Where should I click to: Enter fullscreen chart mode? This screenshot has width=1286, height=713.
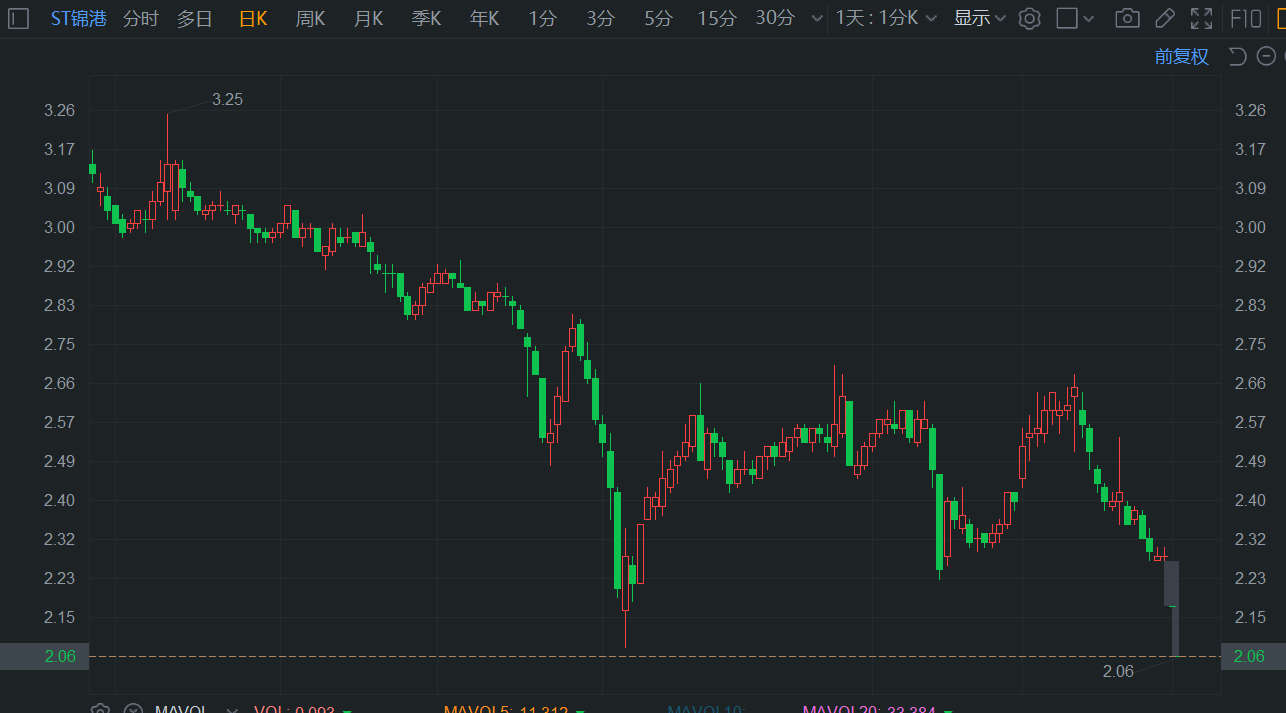(x=1201, y=18)
